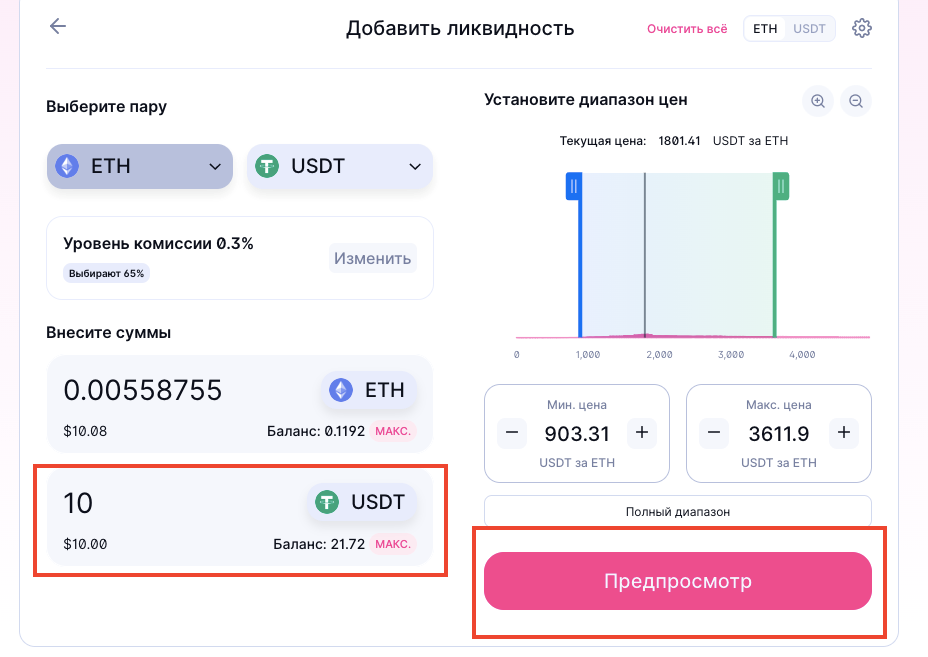Select the blue minimum price range handle
This screenshot has width=928, height=657.
click(573, 186)
